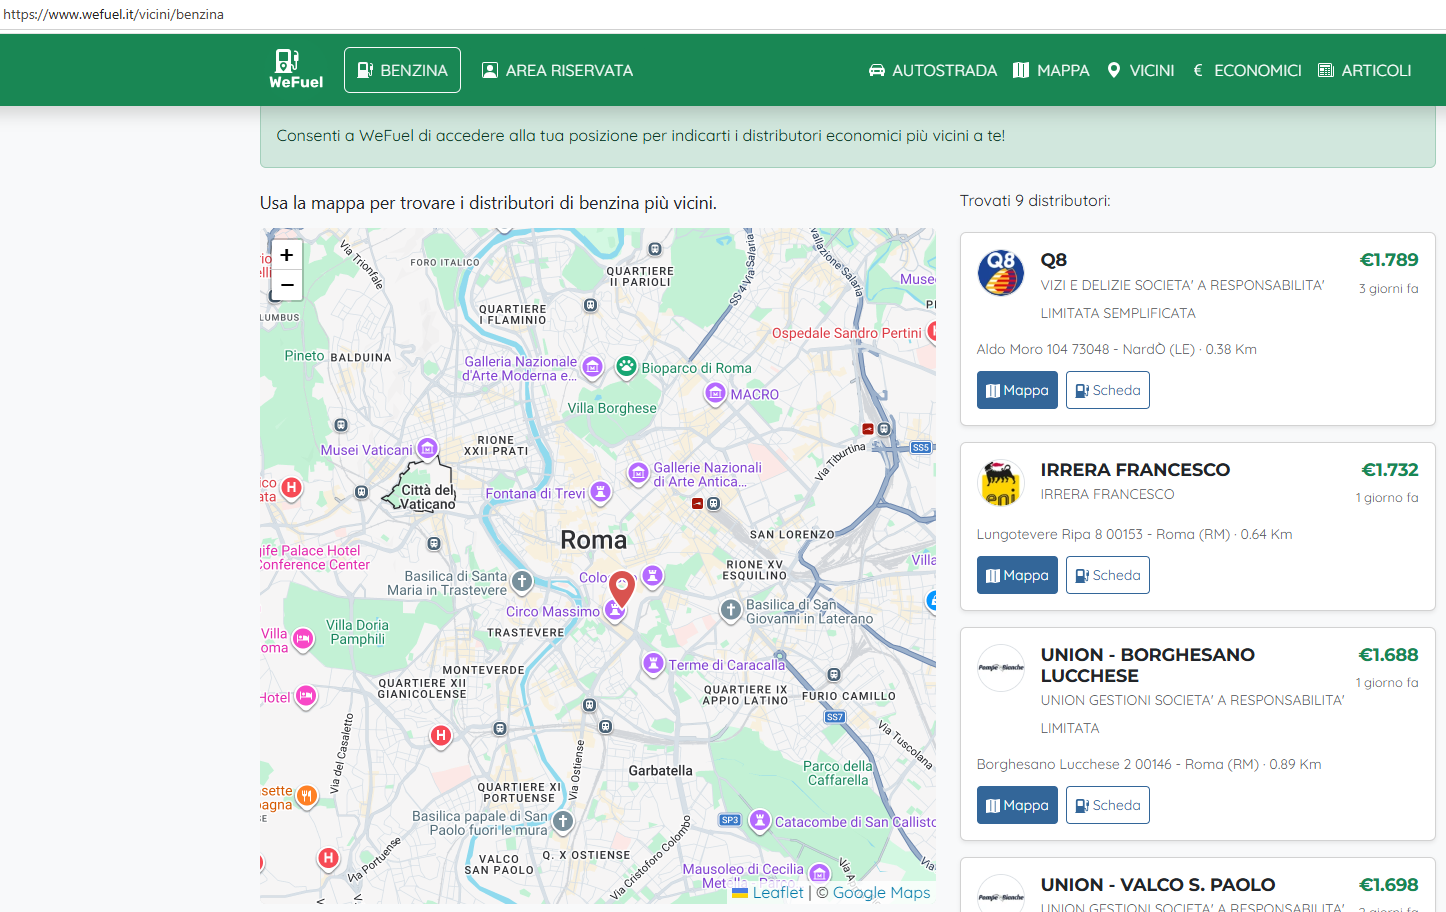Zoom in on the map
The height and width of the screenshot is (912, 1446).
[x=287, y=255]
